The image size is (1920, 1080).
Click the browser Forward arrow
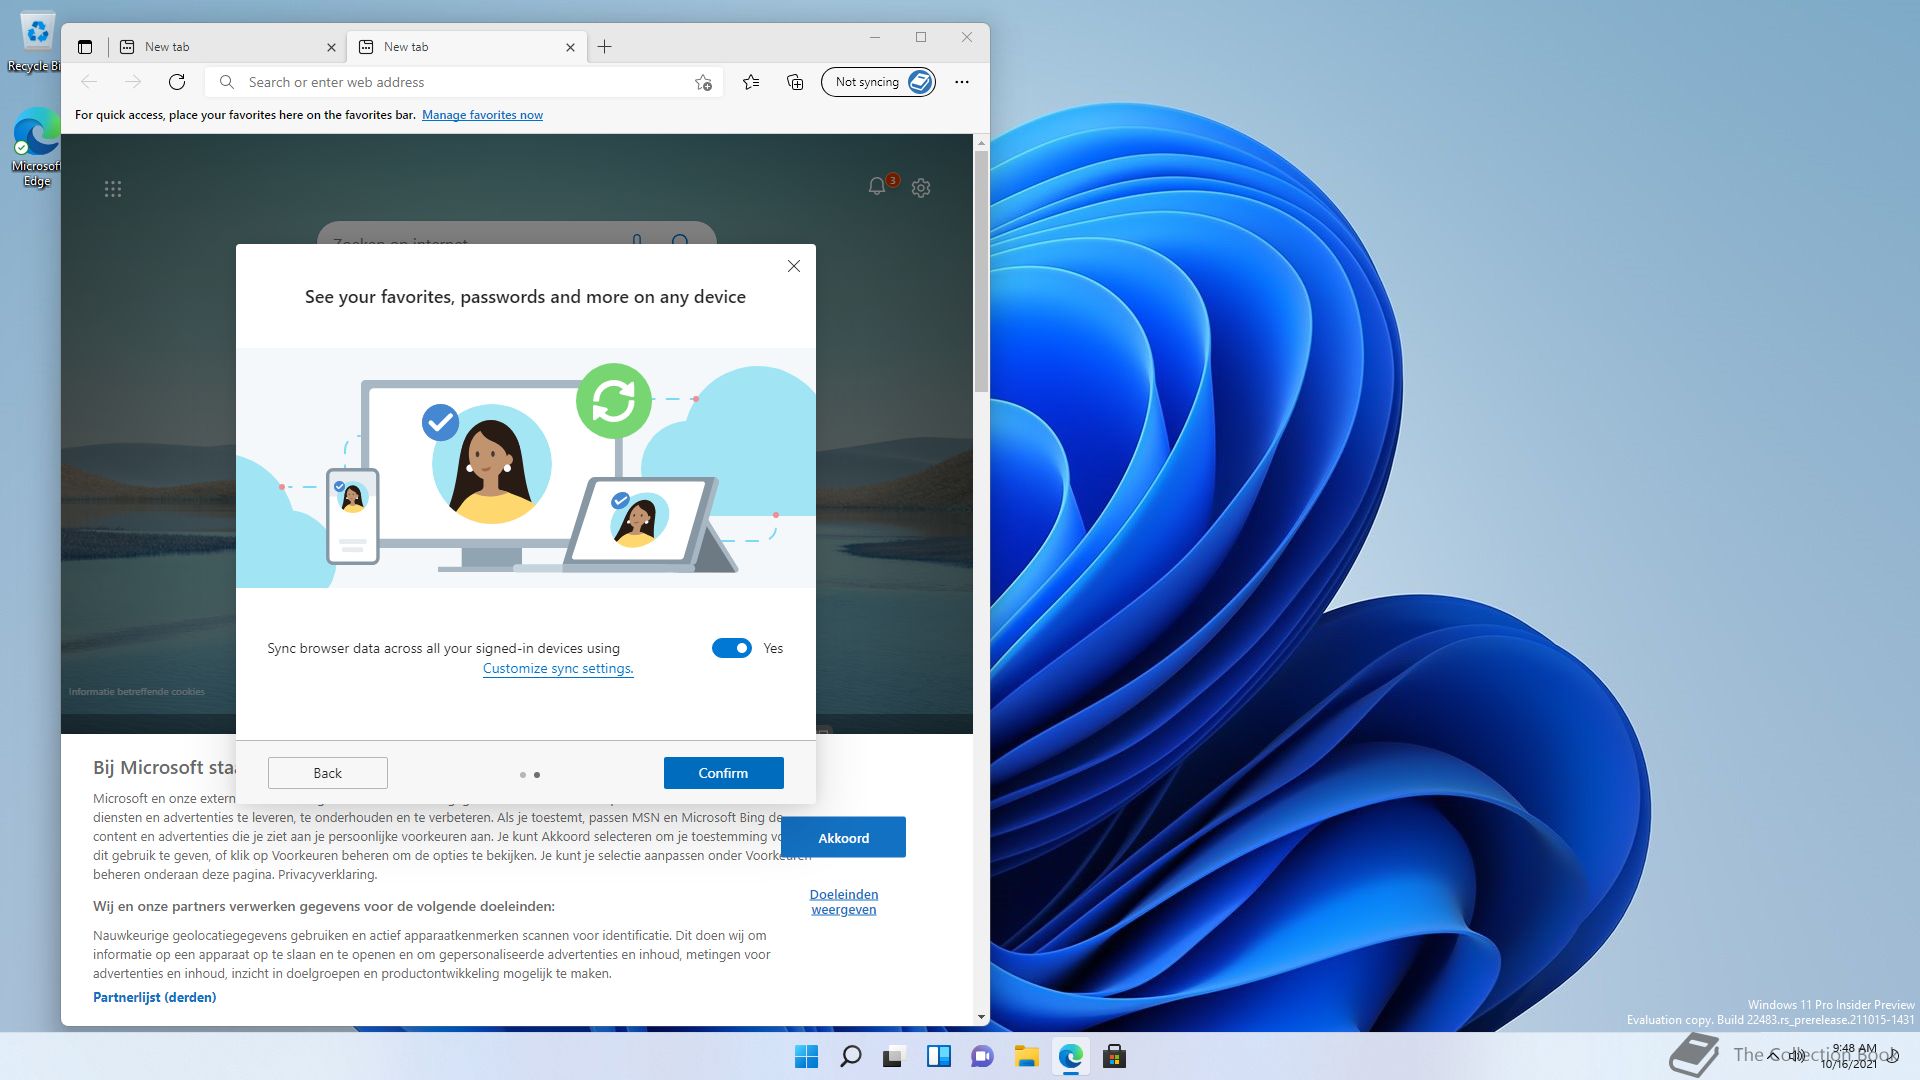tap(133, 82)
